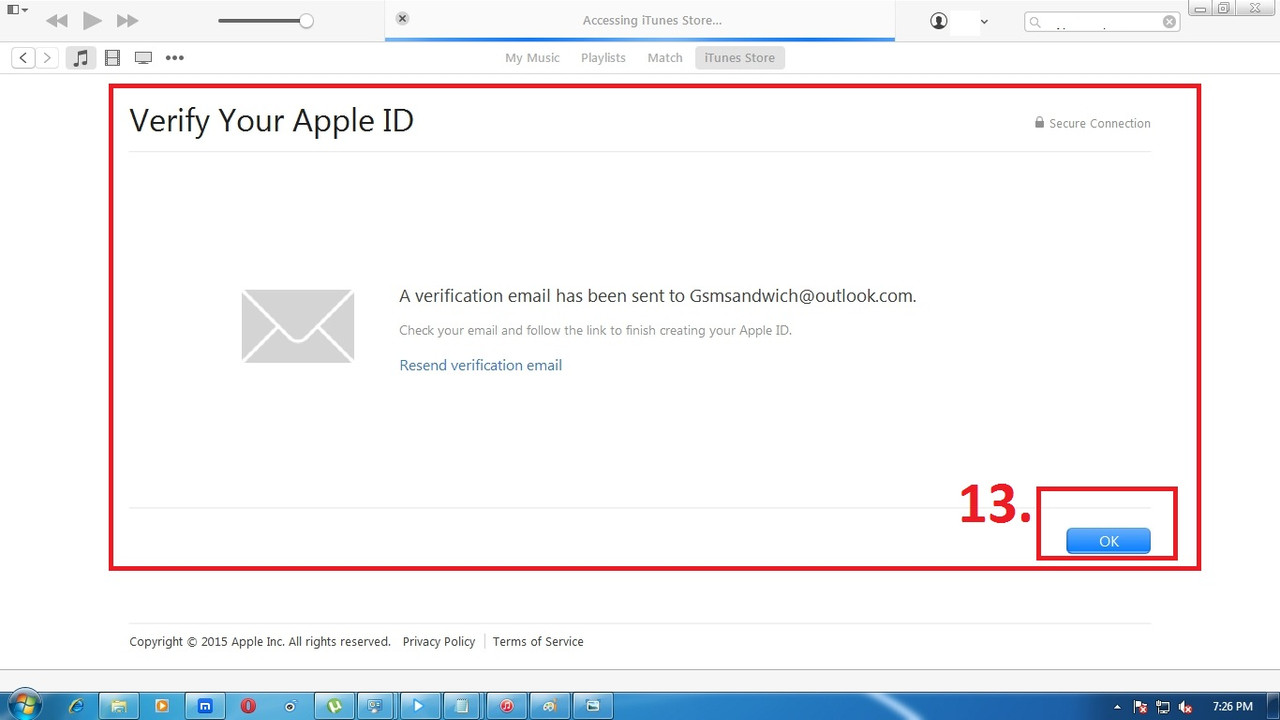Viewport: 1280px width, 720px height.
Task: Open the blue play-arrow taskbar icon
Action: click(419, 706)
